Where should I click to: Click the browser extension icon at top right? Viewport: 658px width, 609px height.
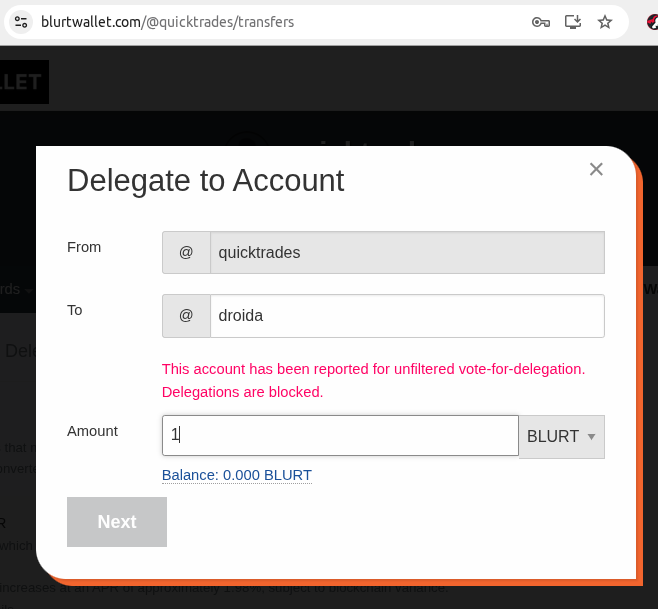(653, 22)
